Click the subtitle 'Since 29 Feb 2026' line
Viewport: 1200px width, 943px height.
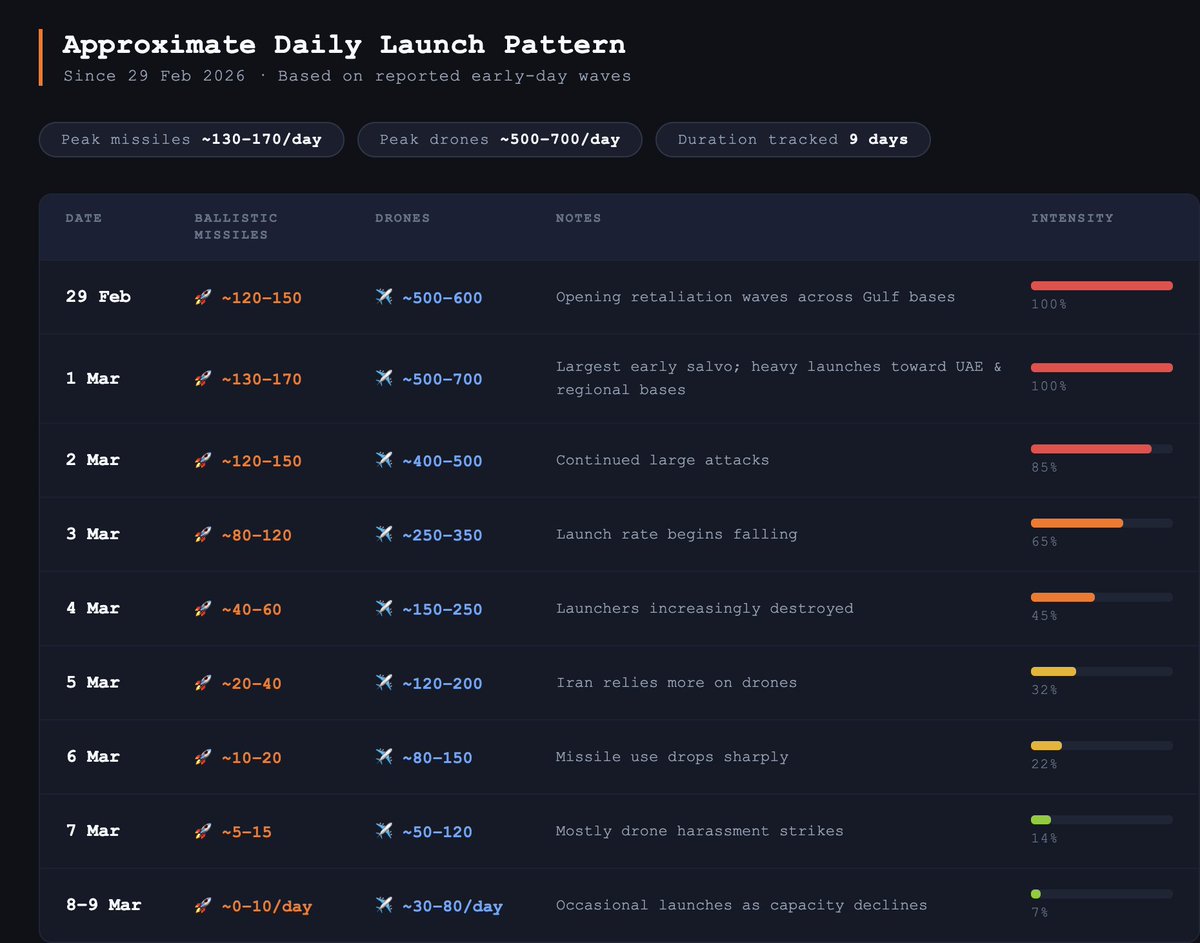(x=347, y=76)
